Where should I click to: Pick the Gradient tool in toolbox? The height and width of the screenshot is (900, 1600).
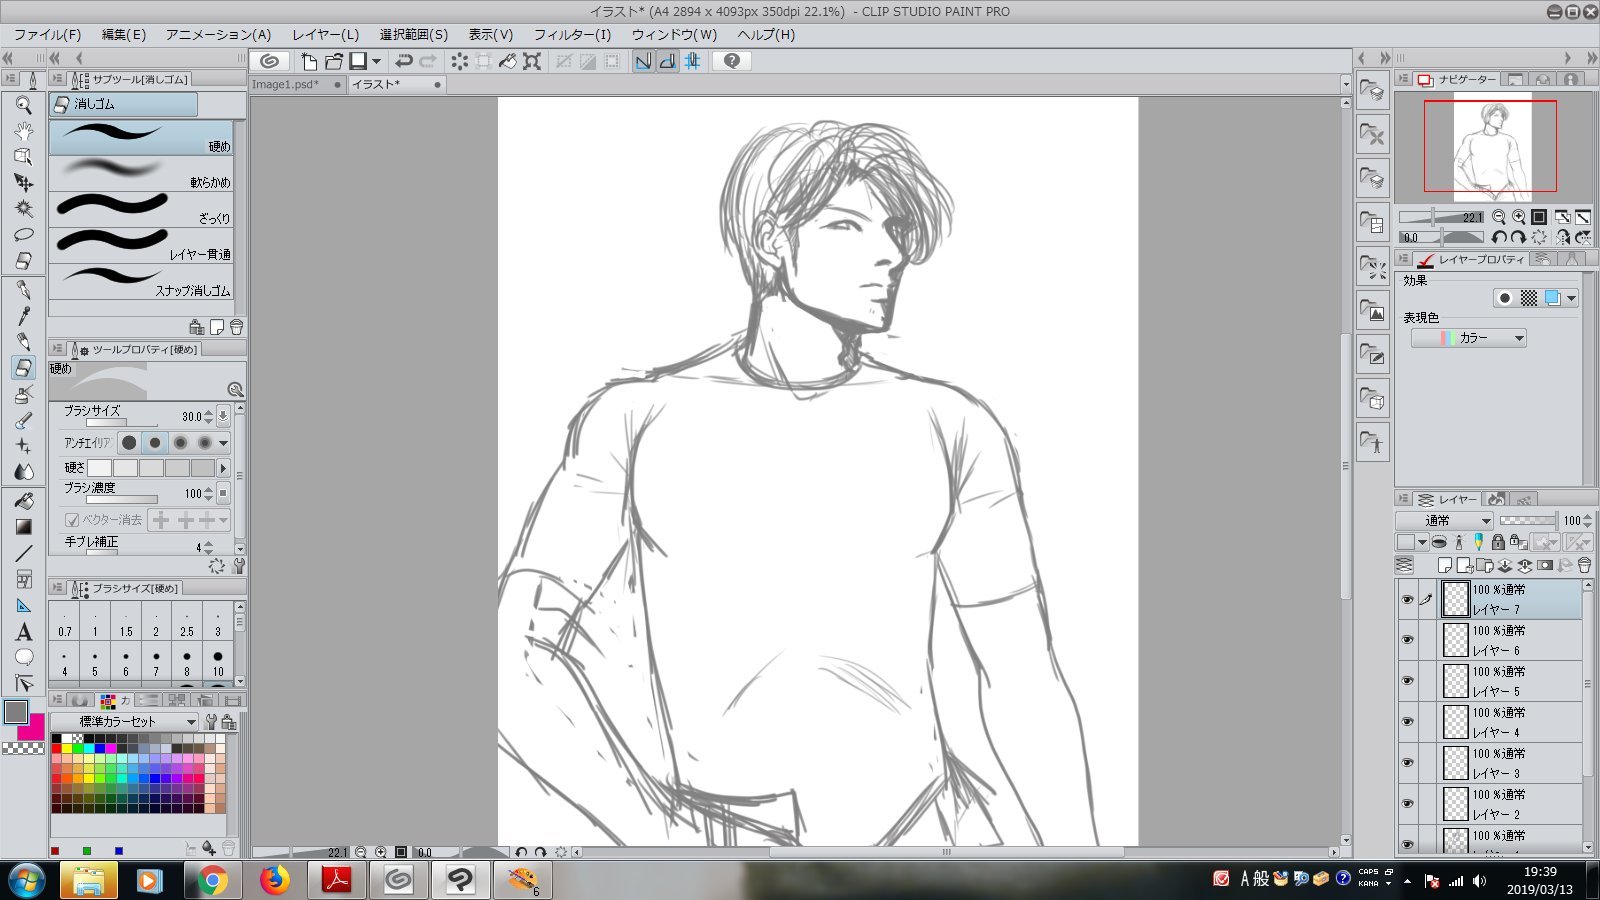click(24, 527)
